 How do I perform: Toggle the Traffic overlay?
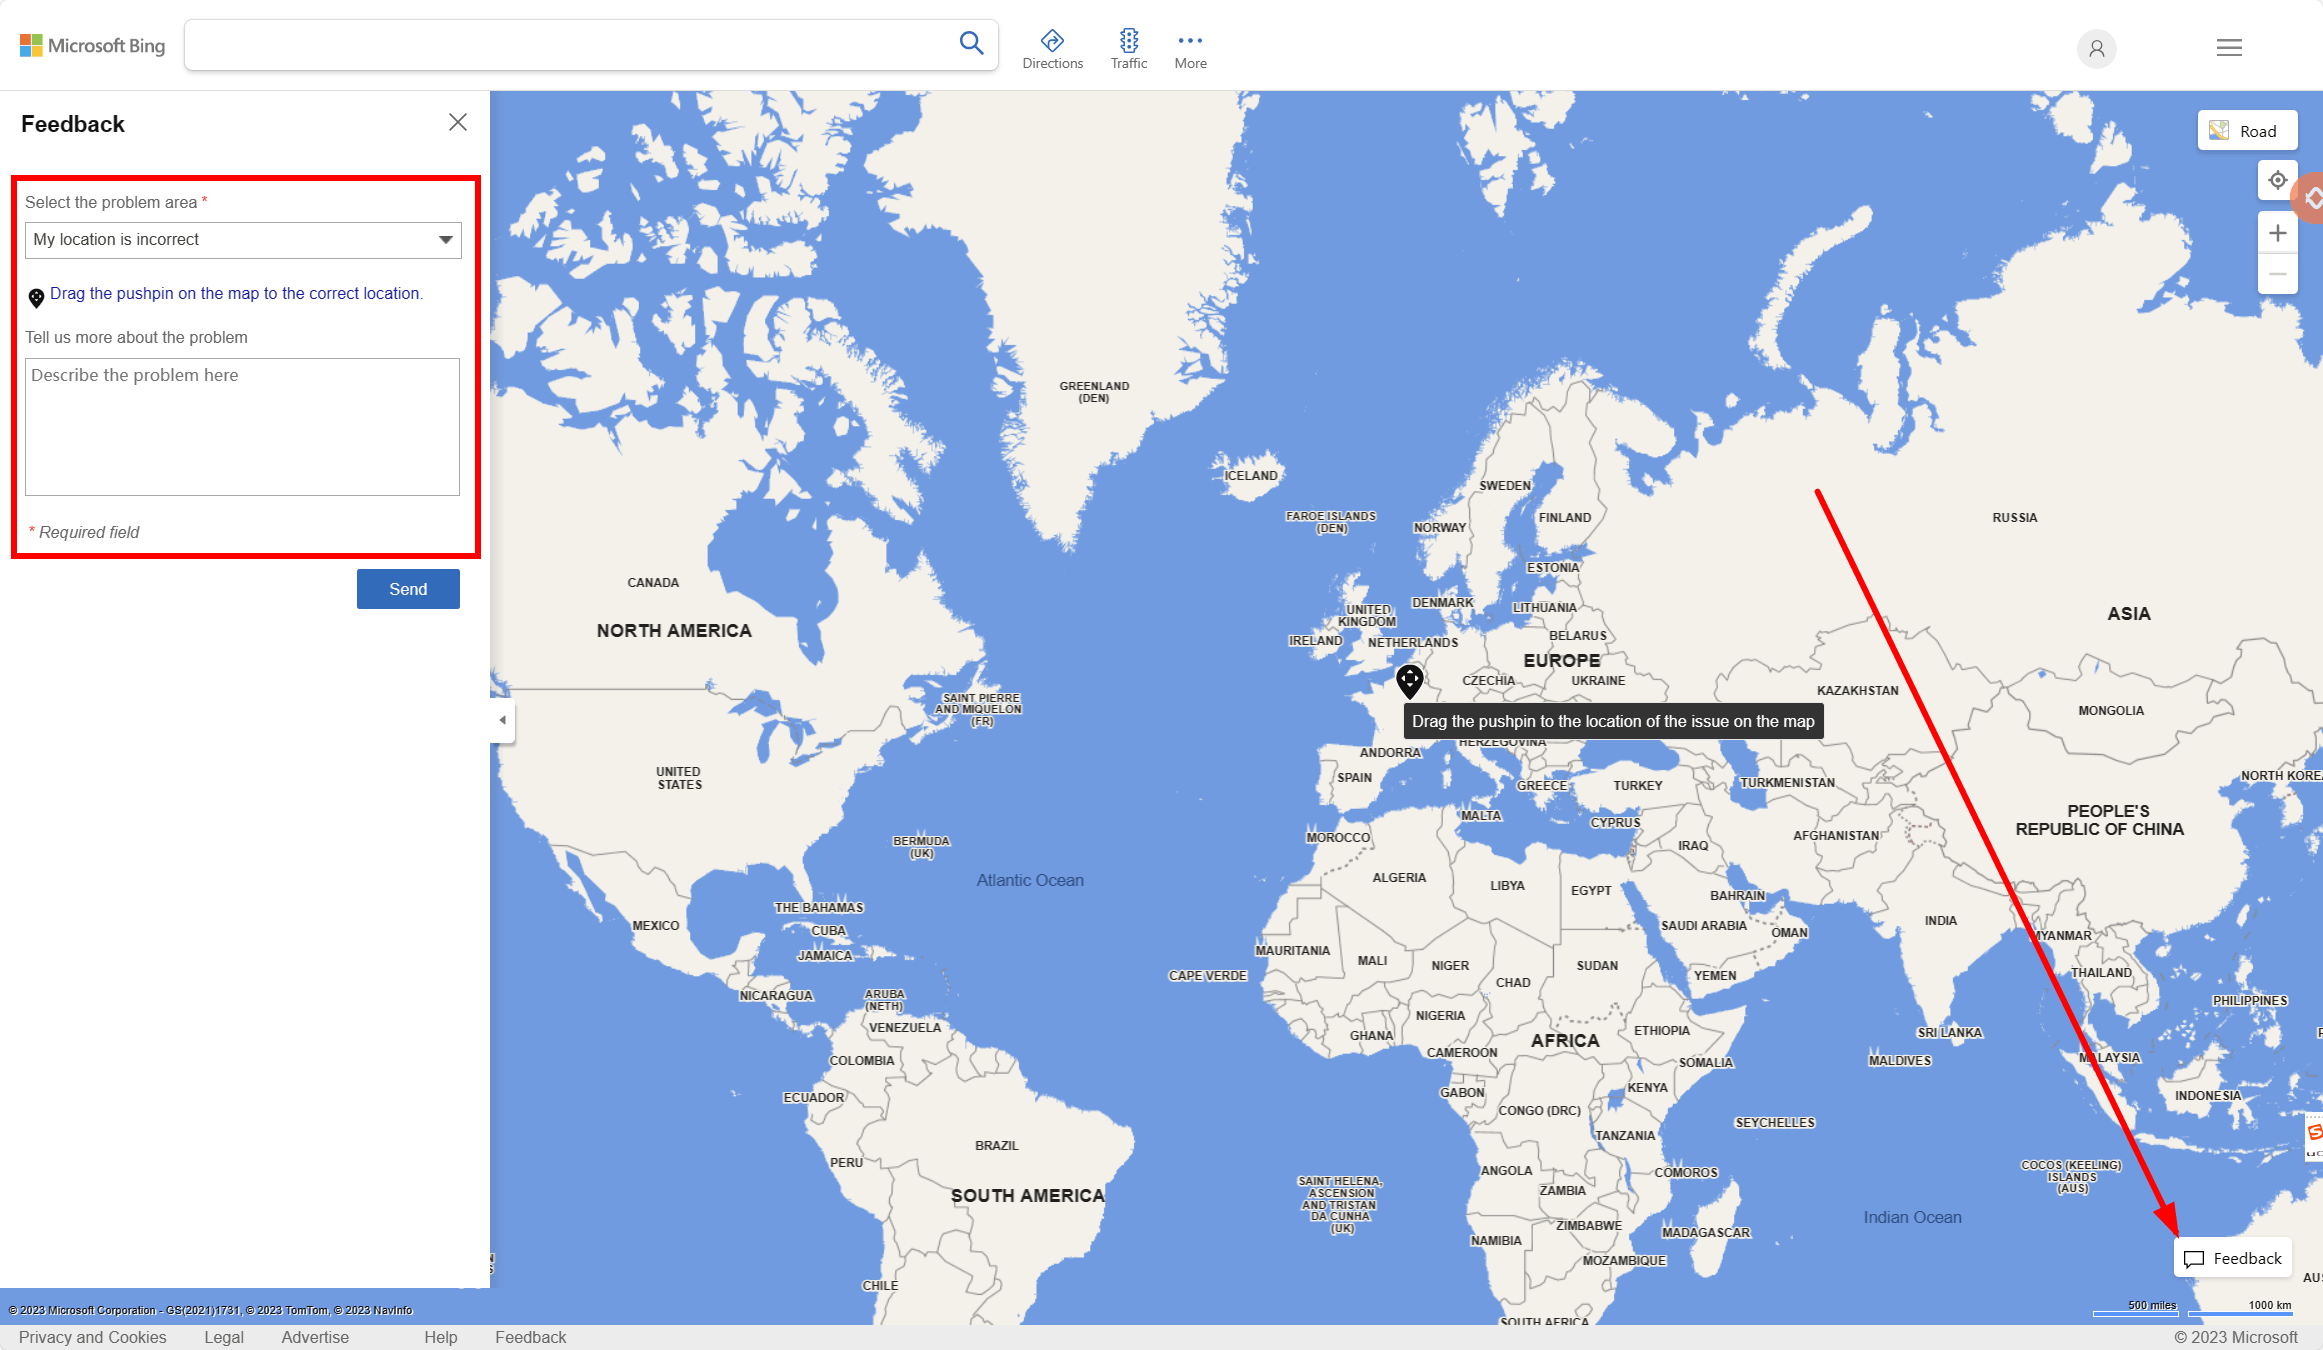pos(1128,48)
